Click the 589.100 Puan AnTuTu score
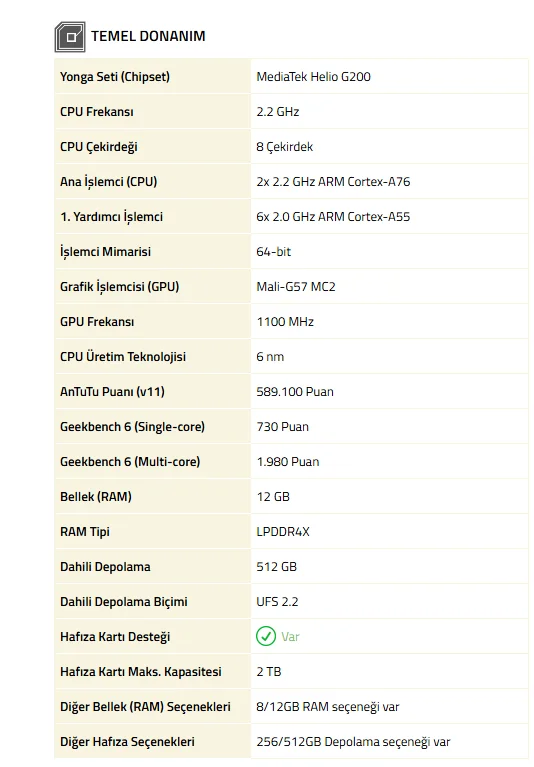 [x=295, y=392]
